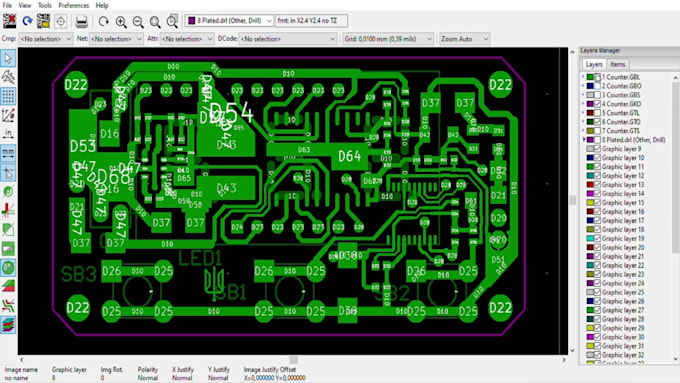680x383 pixels.
Task: Click the load drill file crosshair icon
Action: tap(60, 21)
